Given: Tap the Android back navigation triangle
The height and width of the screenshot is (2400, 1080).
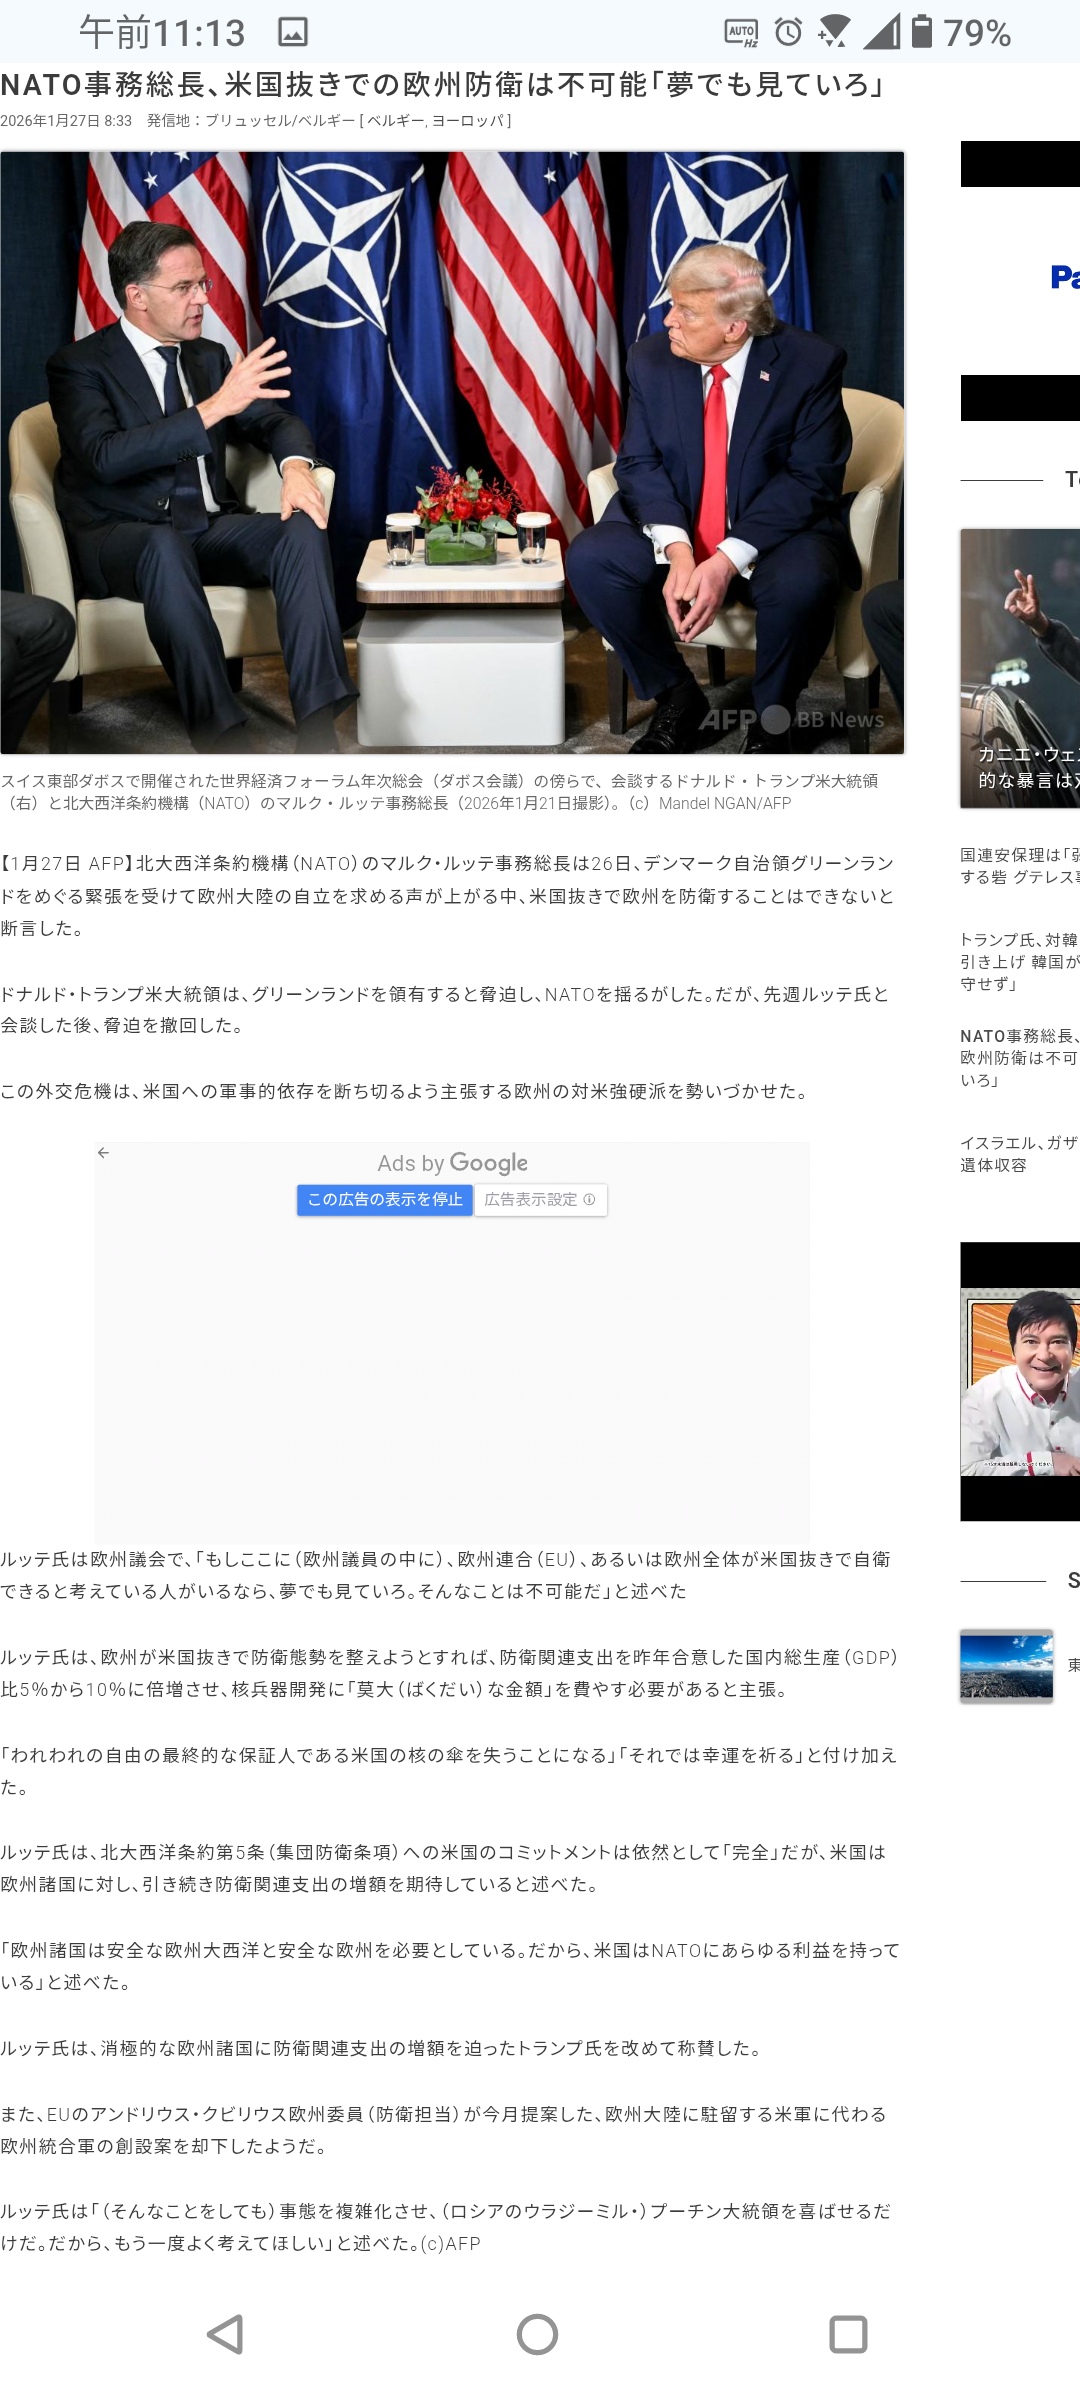Looking at the screenshot, I should [226, 2334].
